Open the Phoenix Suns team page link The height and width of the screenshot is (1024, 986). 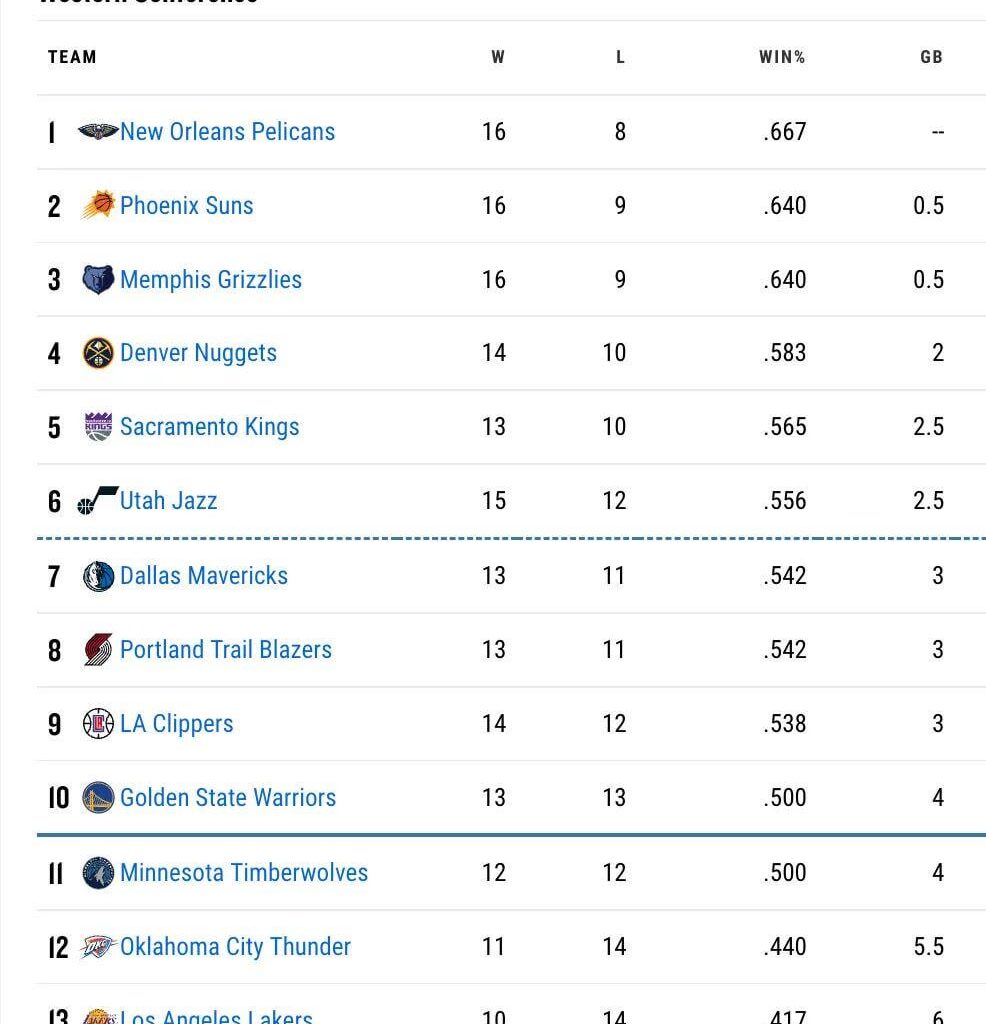187,205
